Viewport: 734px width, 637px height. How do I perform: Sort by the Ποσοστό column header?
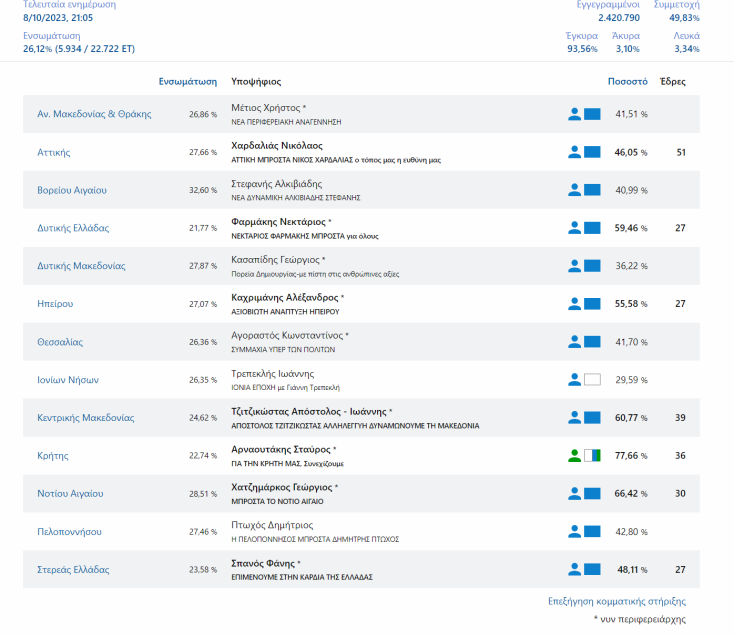coord(627,81)
